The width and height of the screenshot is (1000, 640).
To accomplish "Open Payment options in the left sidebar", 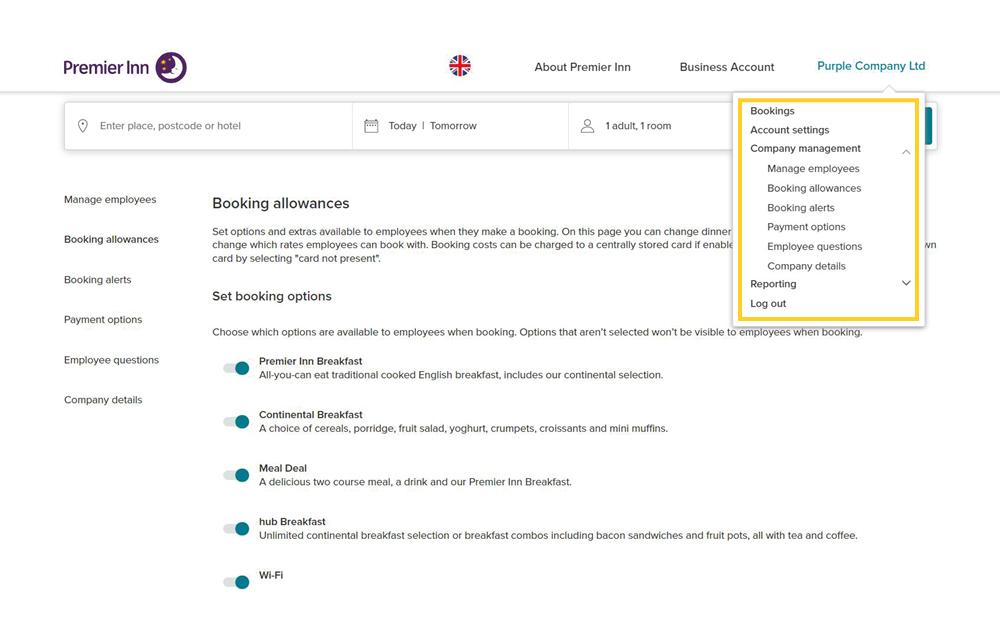I will coord(103,320).
